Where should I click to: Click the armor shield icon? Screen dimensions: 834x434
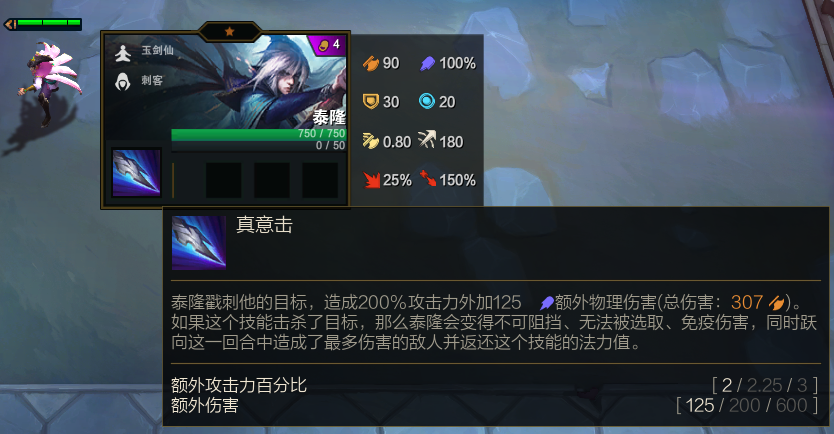tap(371, 101)
